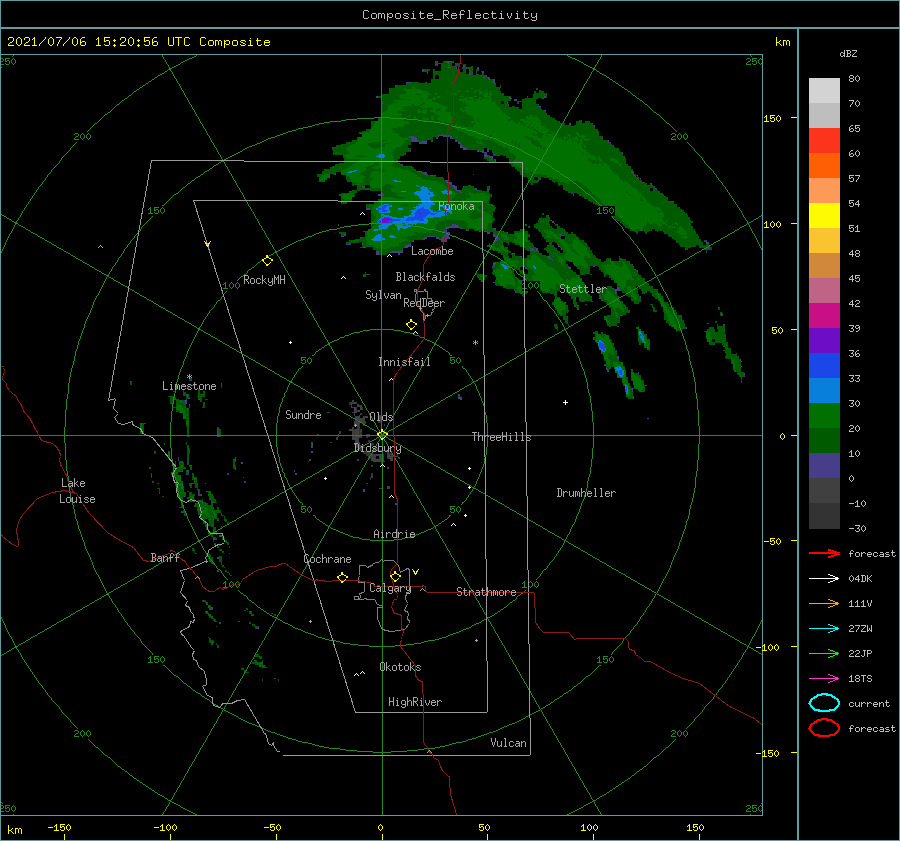This screenshot has width=900, height=841.
Task: Click the yellow diamond marker near RockyMH
Action: pos(267,261)
